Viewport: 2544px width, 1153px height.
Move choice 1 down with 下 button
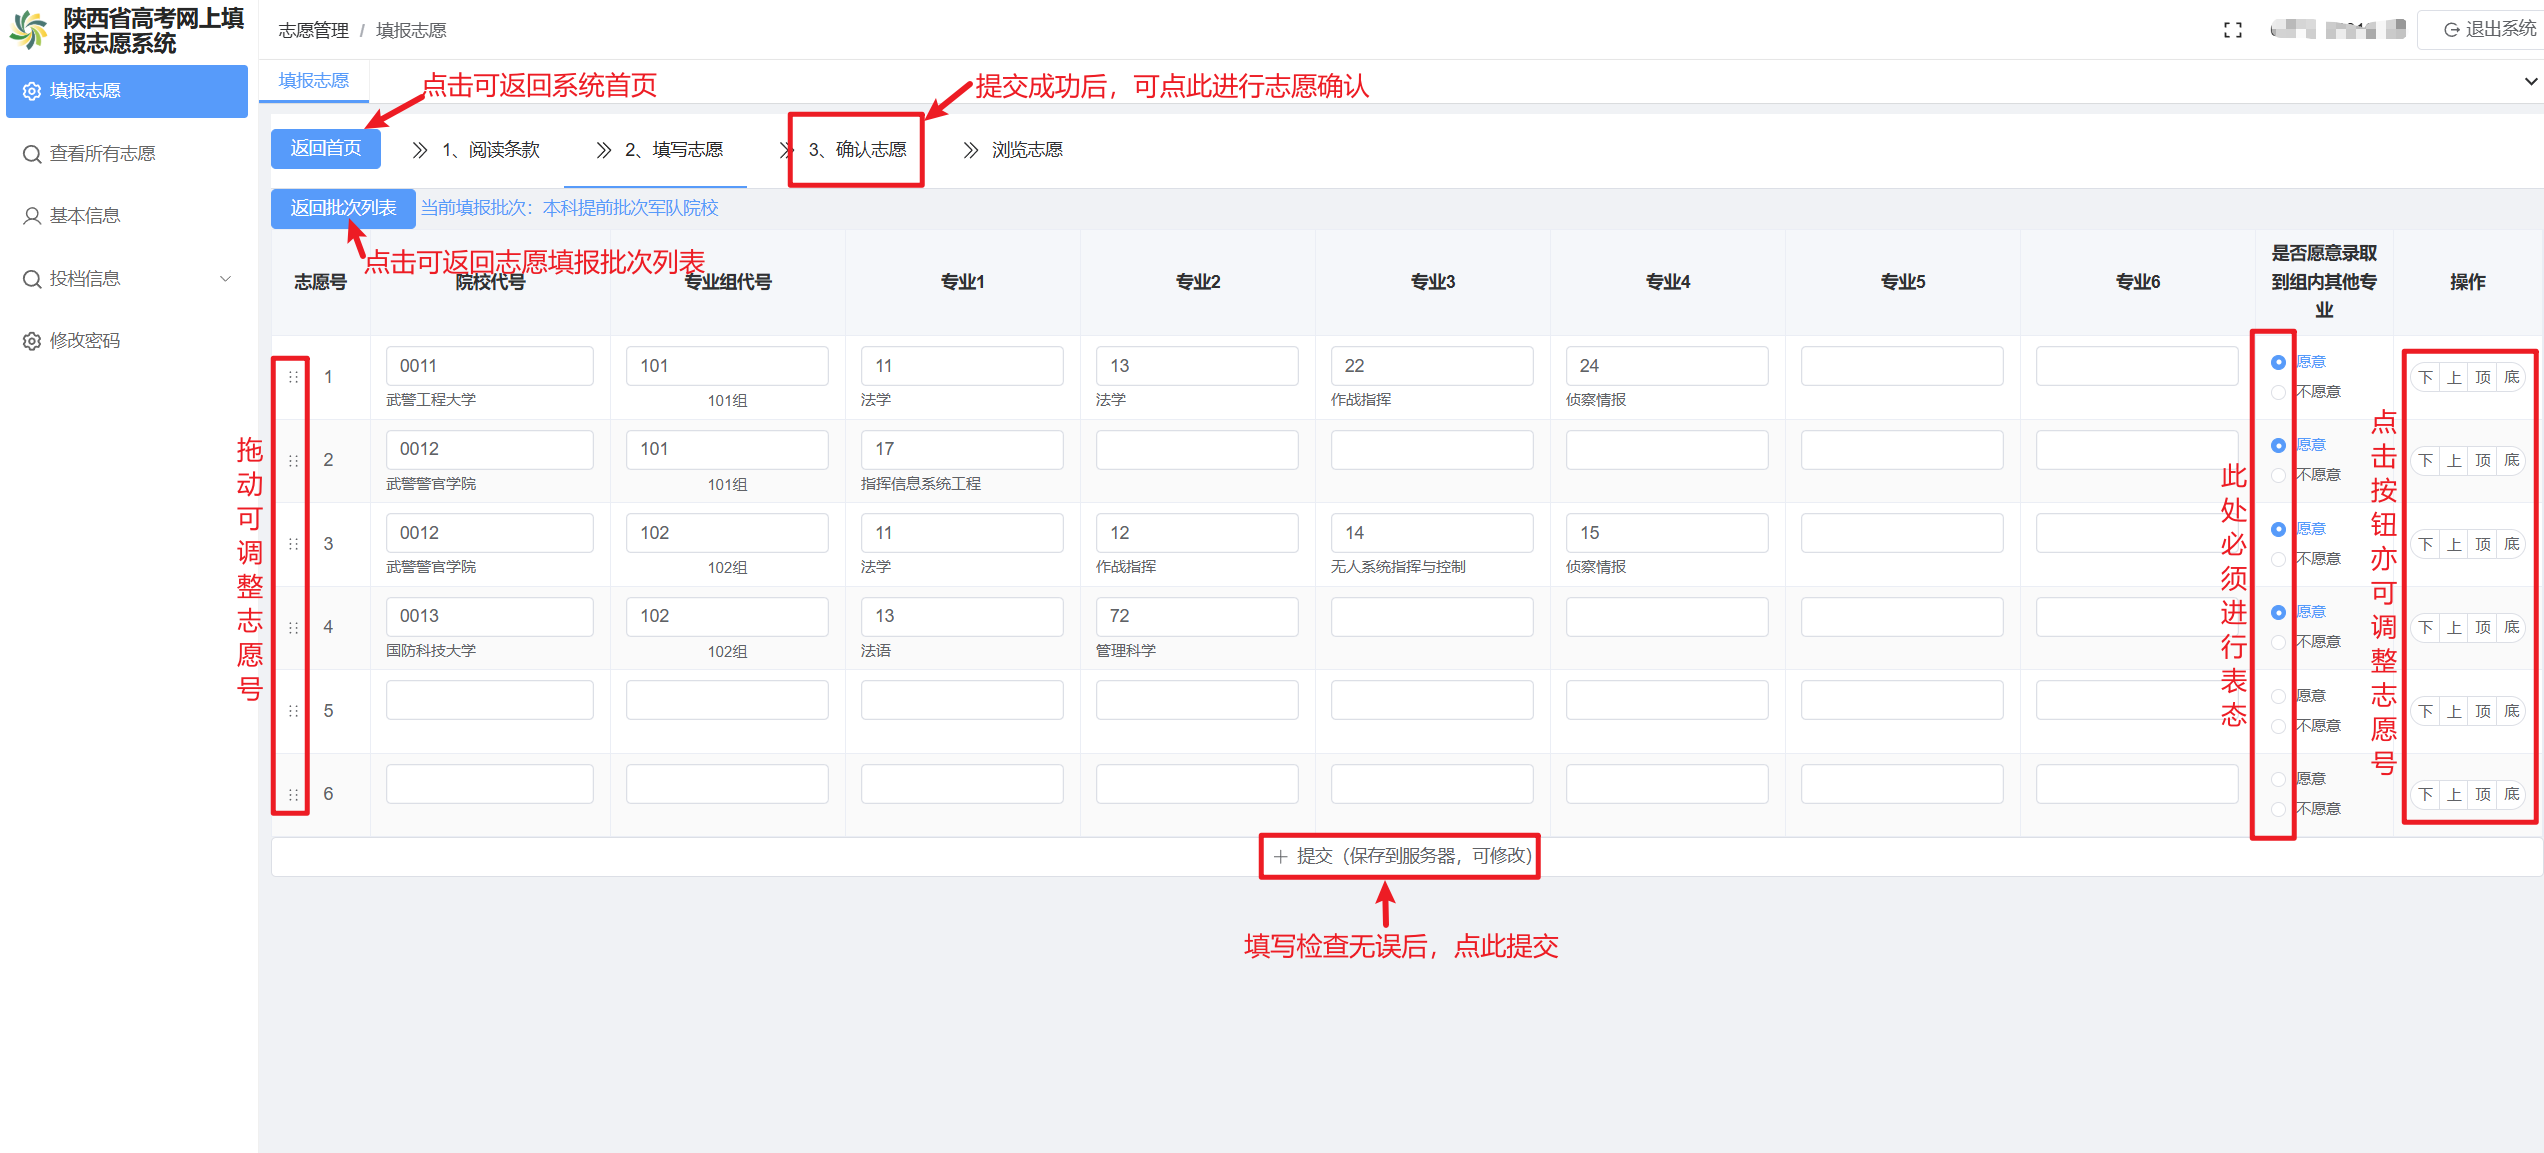(2425, 377)
